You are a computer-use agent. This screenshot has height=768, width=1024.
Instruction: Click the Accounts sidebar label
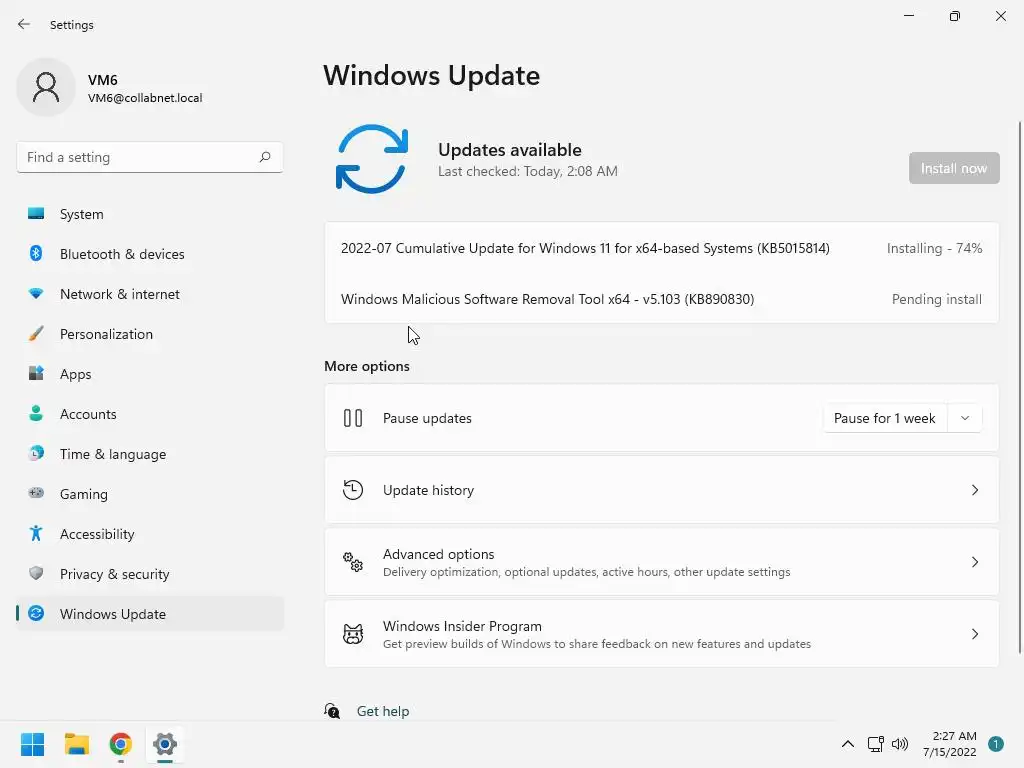click(x=88, y=414)
